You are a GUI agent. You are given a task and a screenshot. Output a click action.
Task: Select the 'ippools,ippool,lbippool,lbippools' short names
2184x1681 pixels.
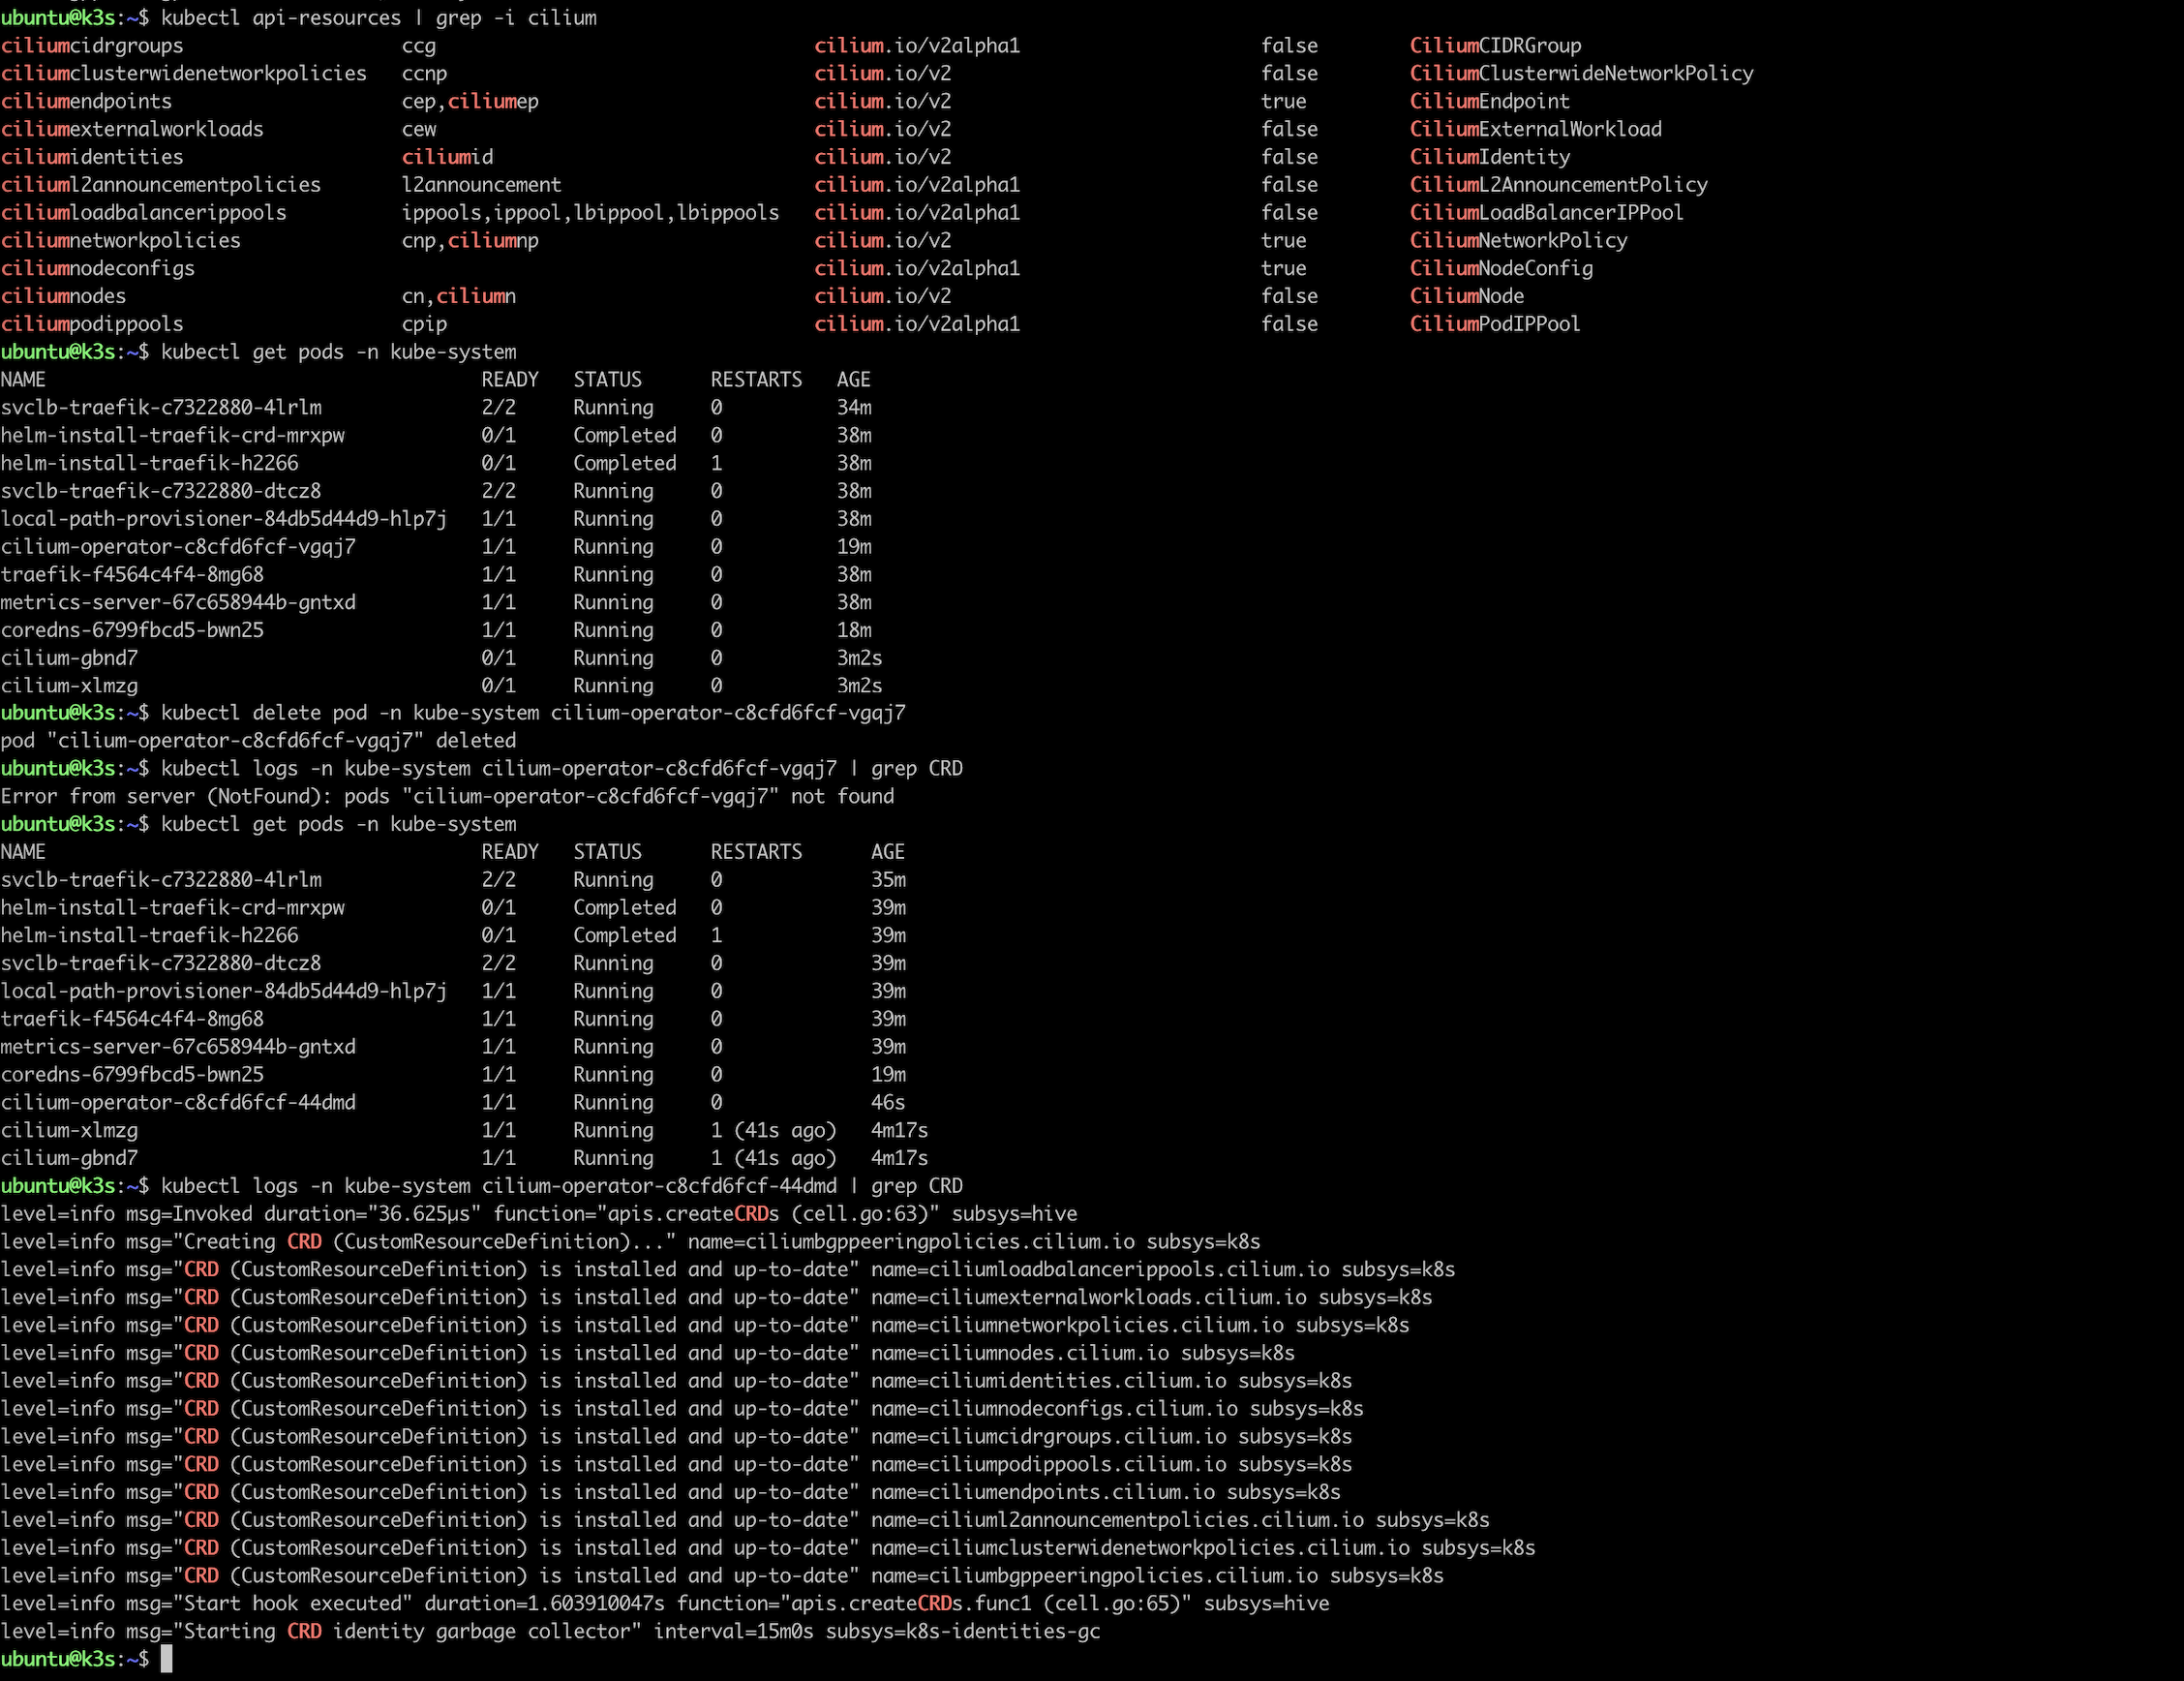590,213
